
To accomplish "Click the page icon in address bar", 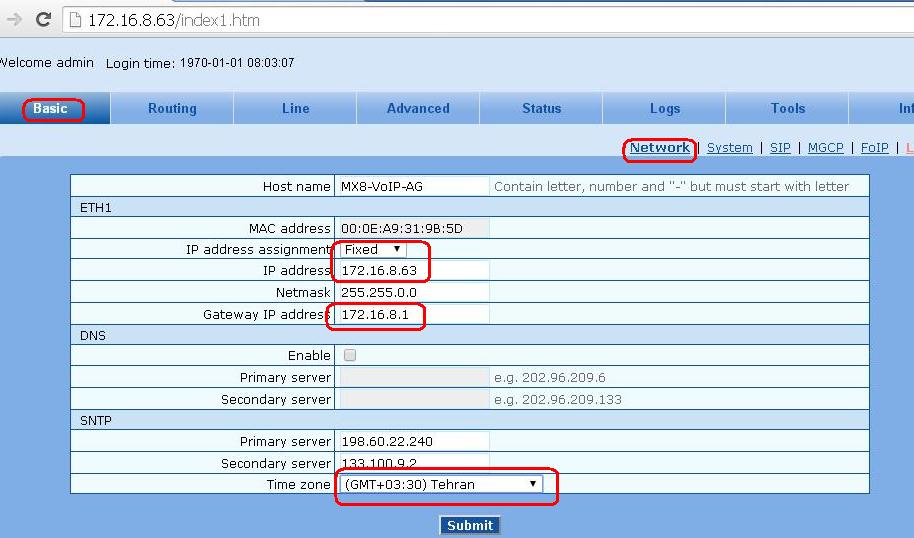I will coord(74,20).
